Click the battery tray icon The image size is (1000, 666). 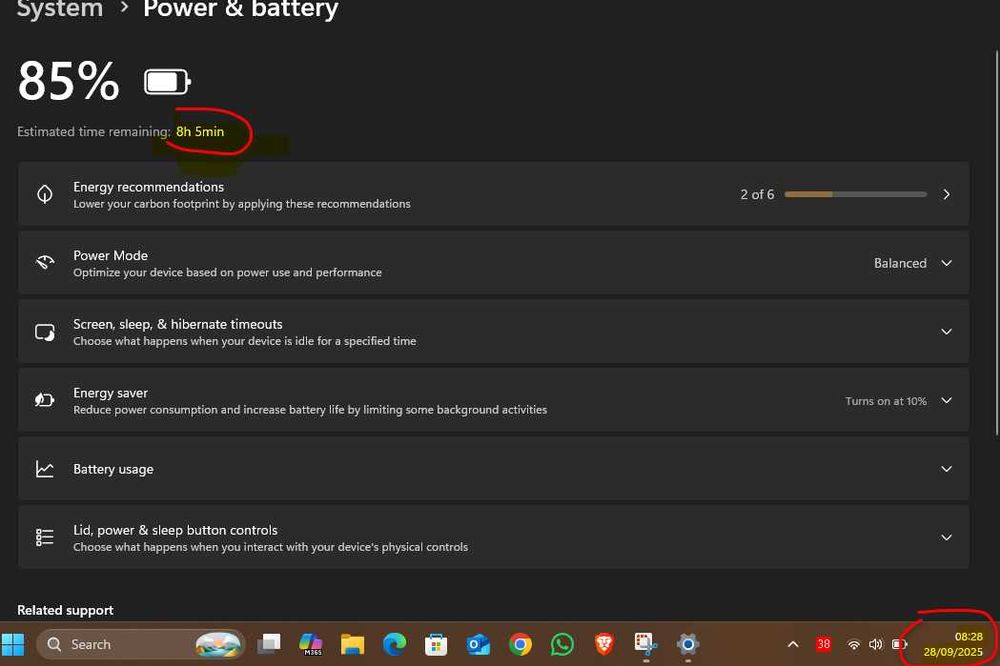[899, 644]
